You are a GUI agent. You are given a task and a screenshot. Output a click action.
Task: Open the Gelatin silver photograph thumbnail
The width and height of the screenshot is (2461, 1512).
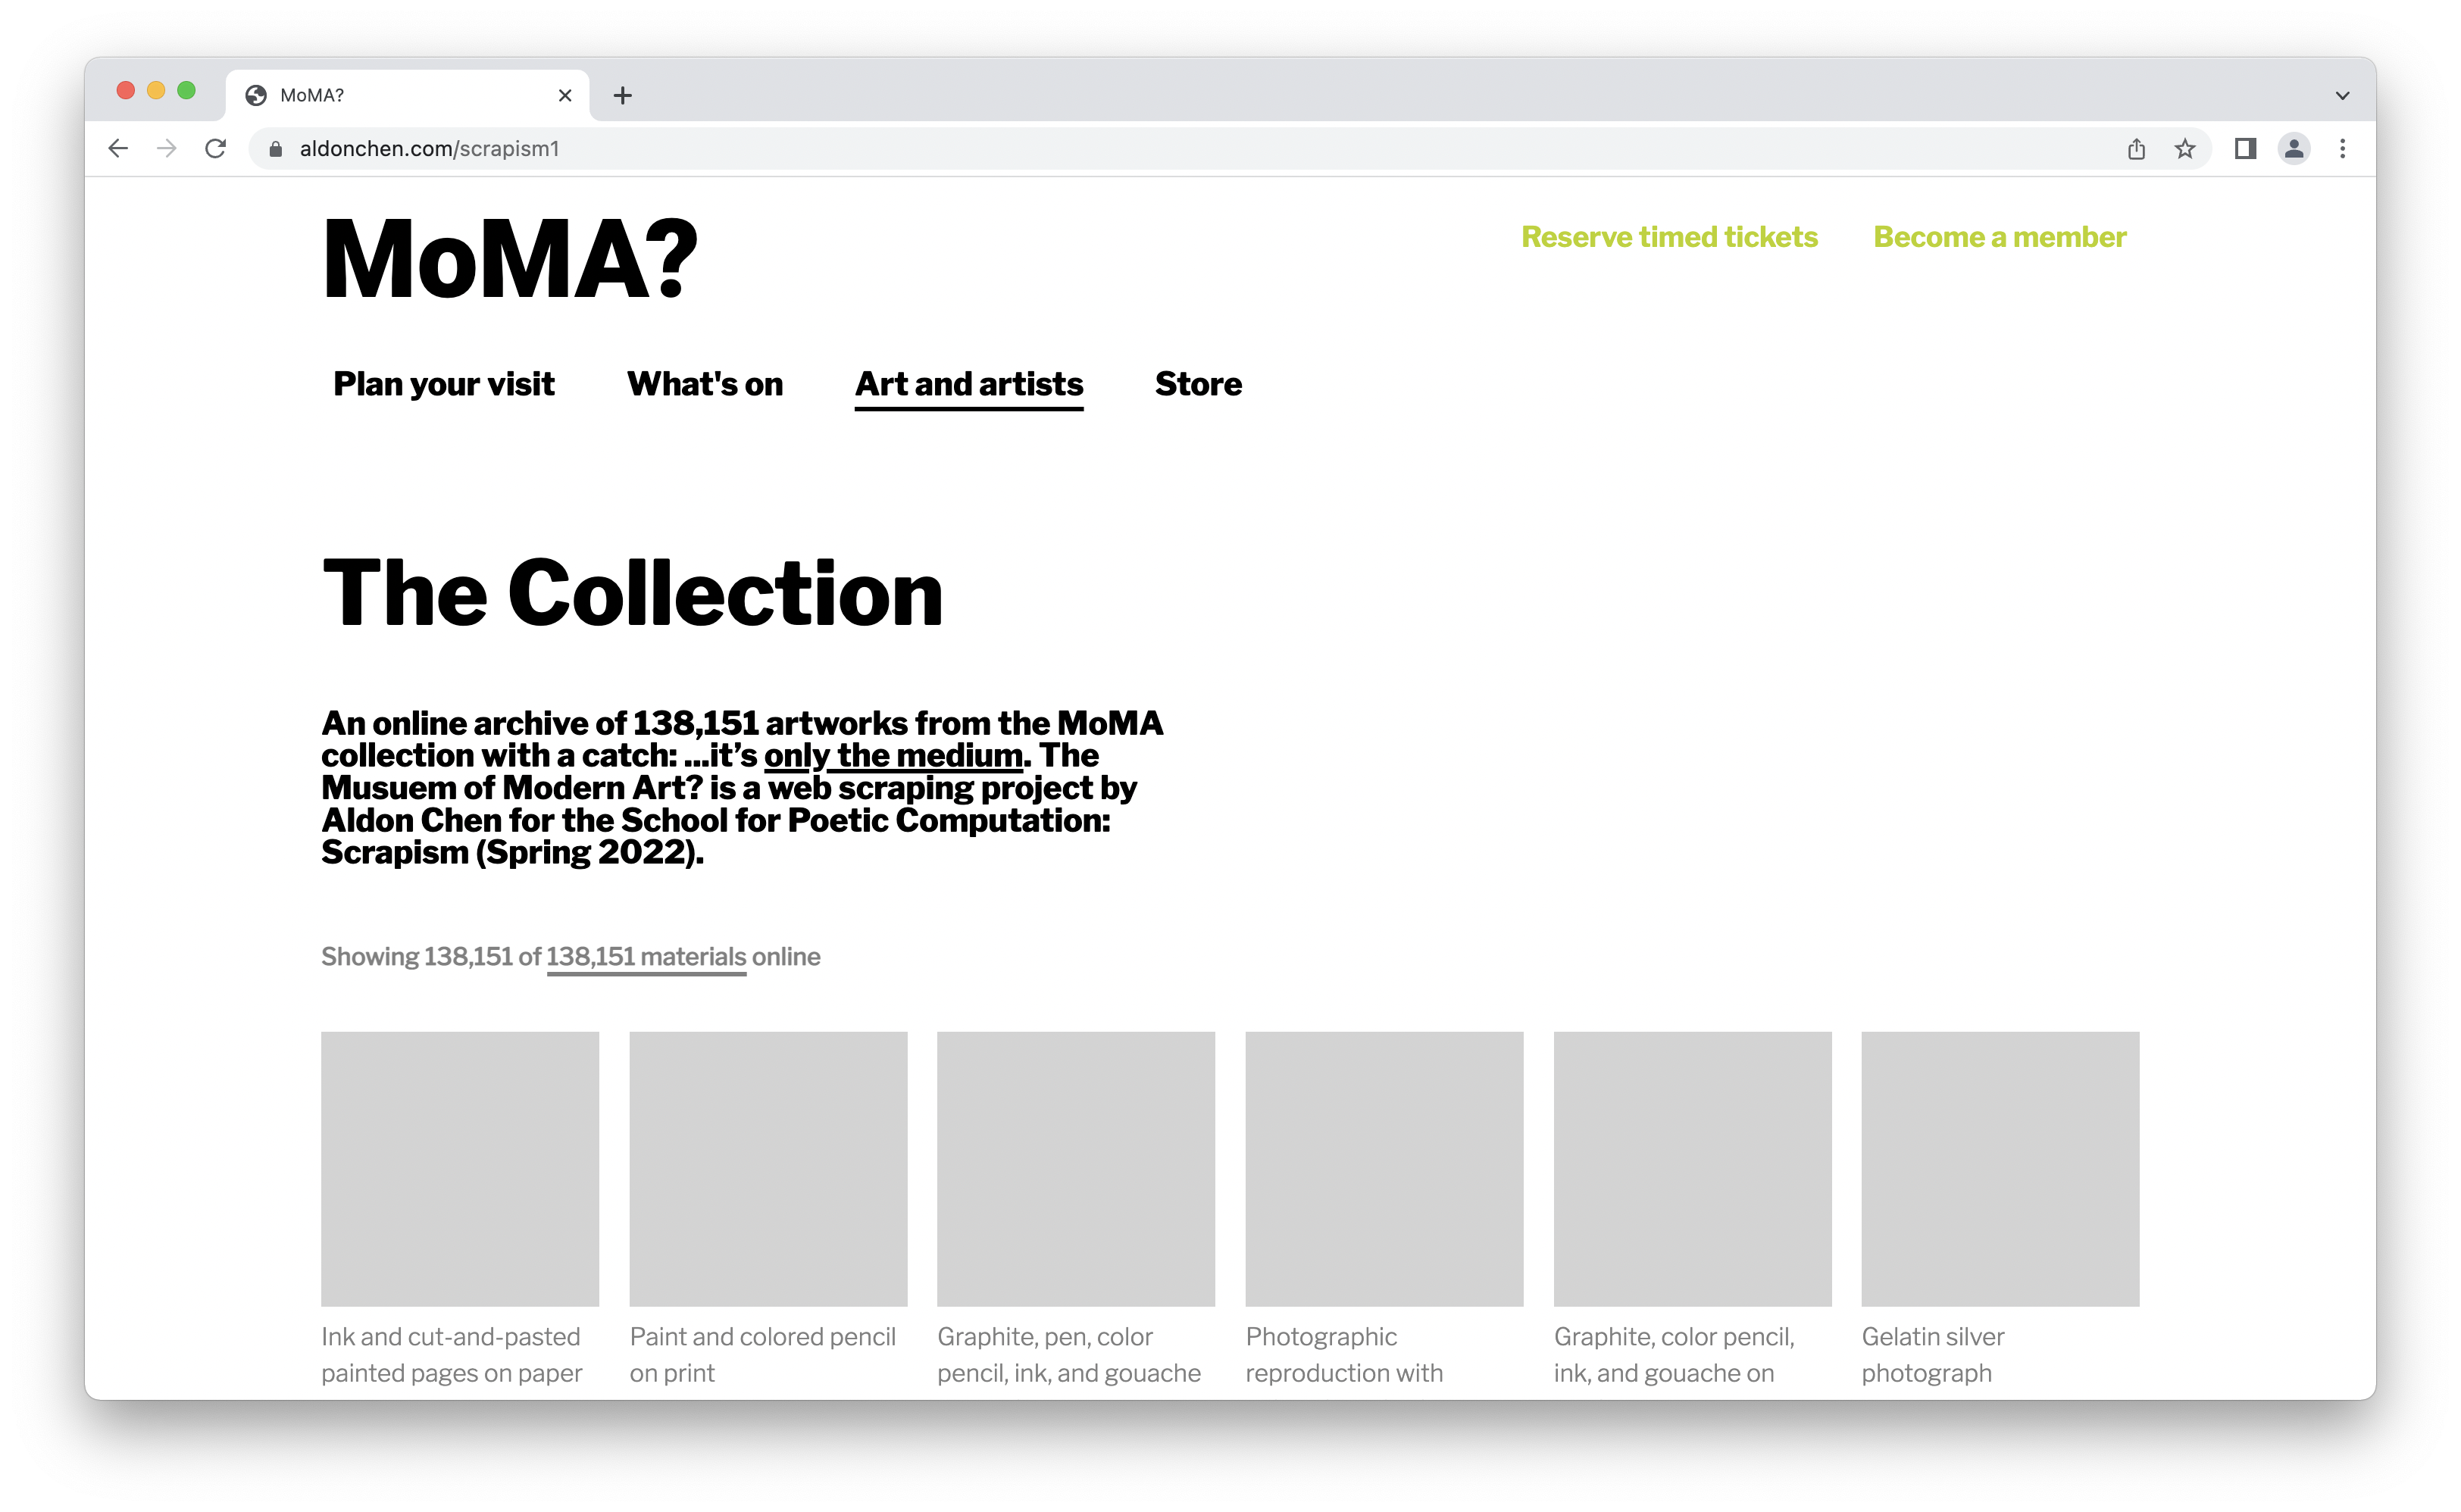coord(1999,1168)
